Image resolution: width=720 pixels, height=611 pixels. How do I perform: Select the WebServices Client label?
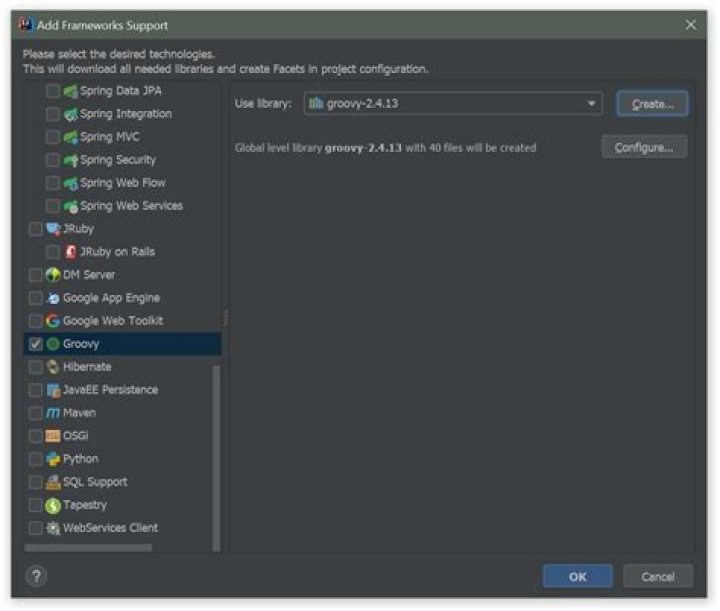(111, 528)
